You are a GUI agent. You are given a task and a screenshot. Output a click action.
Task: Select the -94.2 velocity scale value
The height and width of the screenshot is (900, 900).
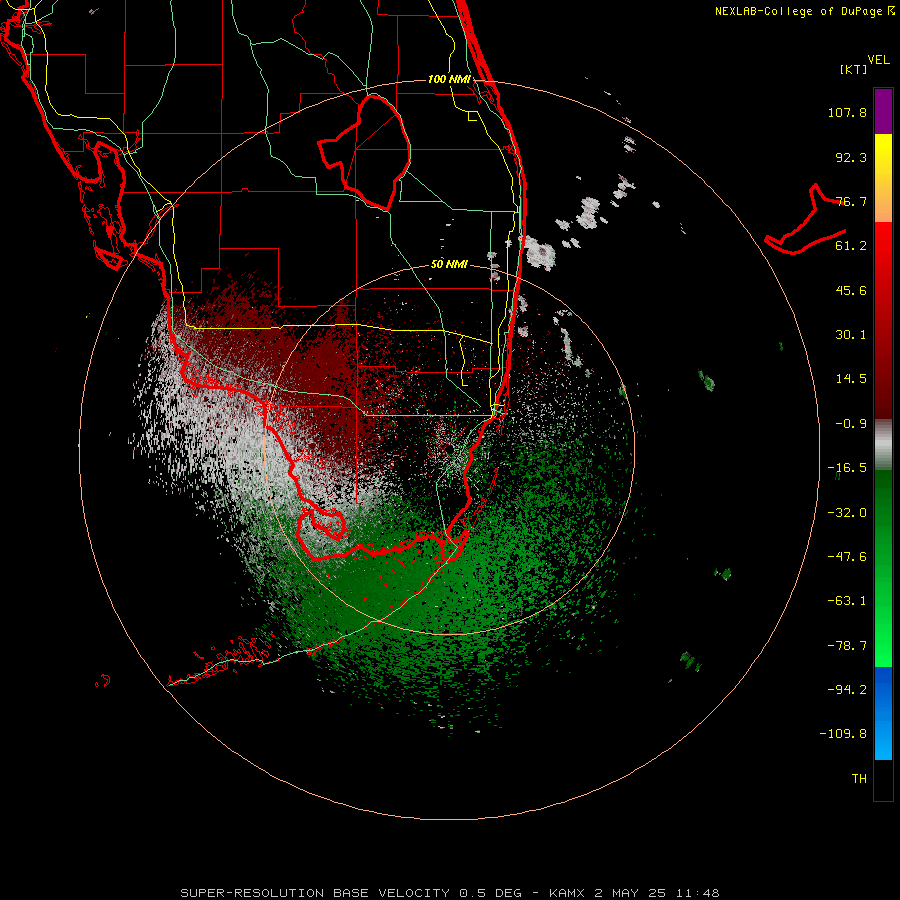point(847,689)
